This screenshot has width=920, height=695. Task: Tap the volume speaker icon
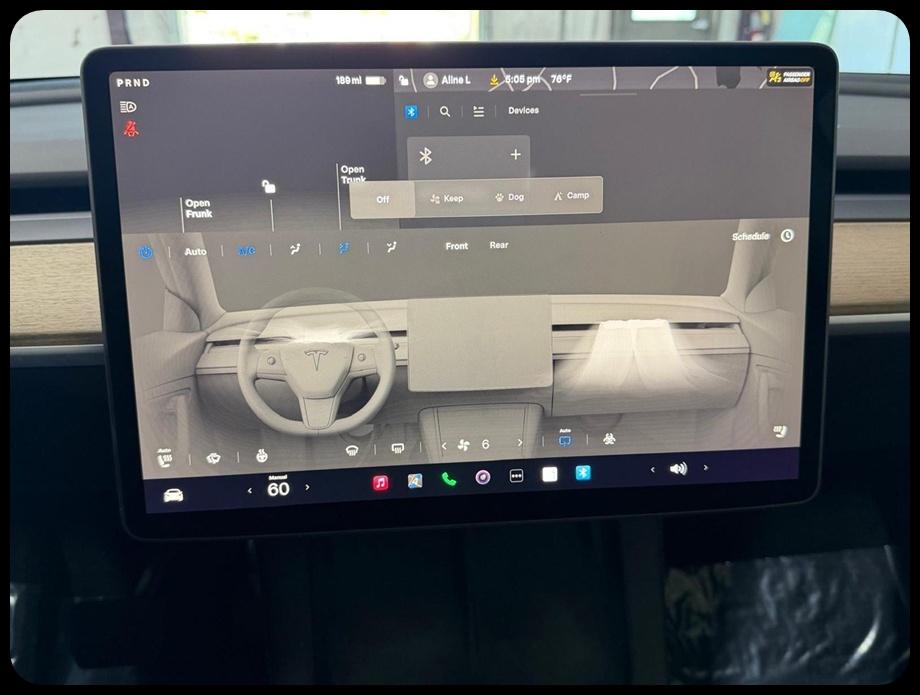tap(678, 469)
